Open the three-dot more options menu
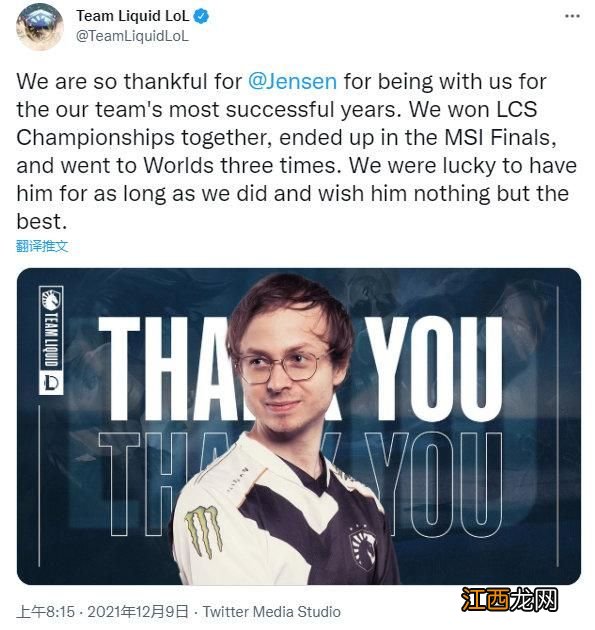The image size is (595, 630). tap(572, 16)
